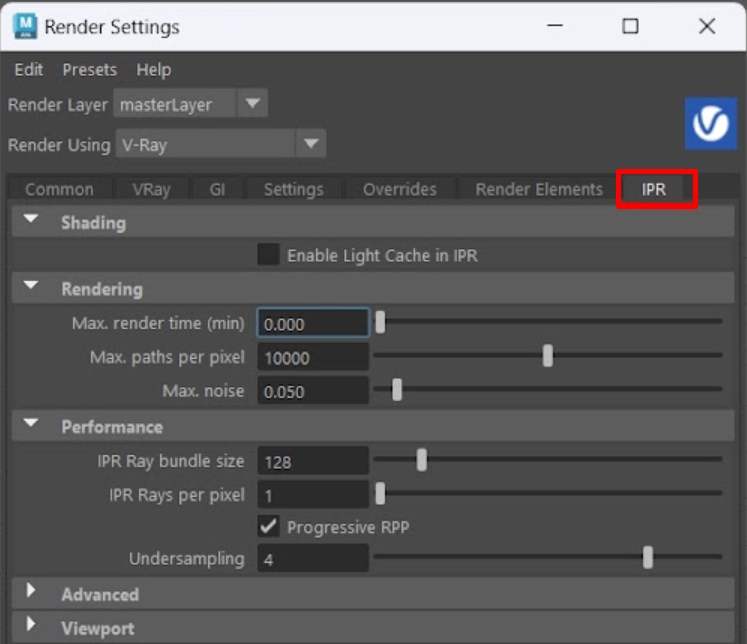The width and height of the screenshot is (747, 644).
Task: Open the Presets menu
Action: (90, 70)
